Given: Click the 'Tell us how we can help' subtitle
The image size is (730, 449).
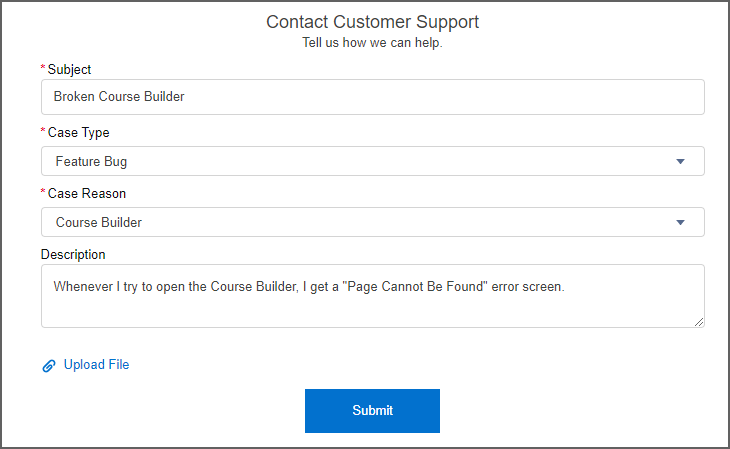Looking at the screenshot, I should pyautogui.click(x=372, y=43).
